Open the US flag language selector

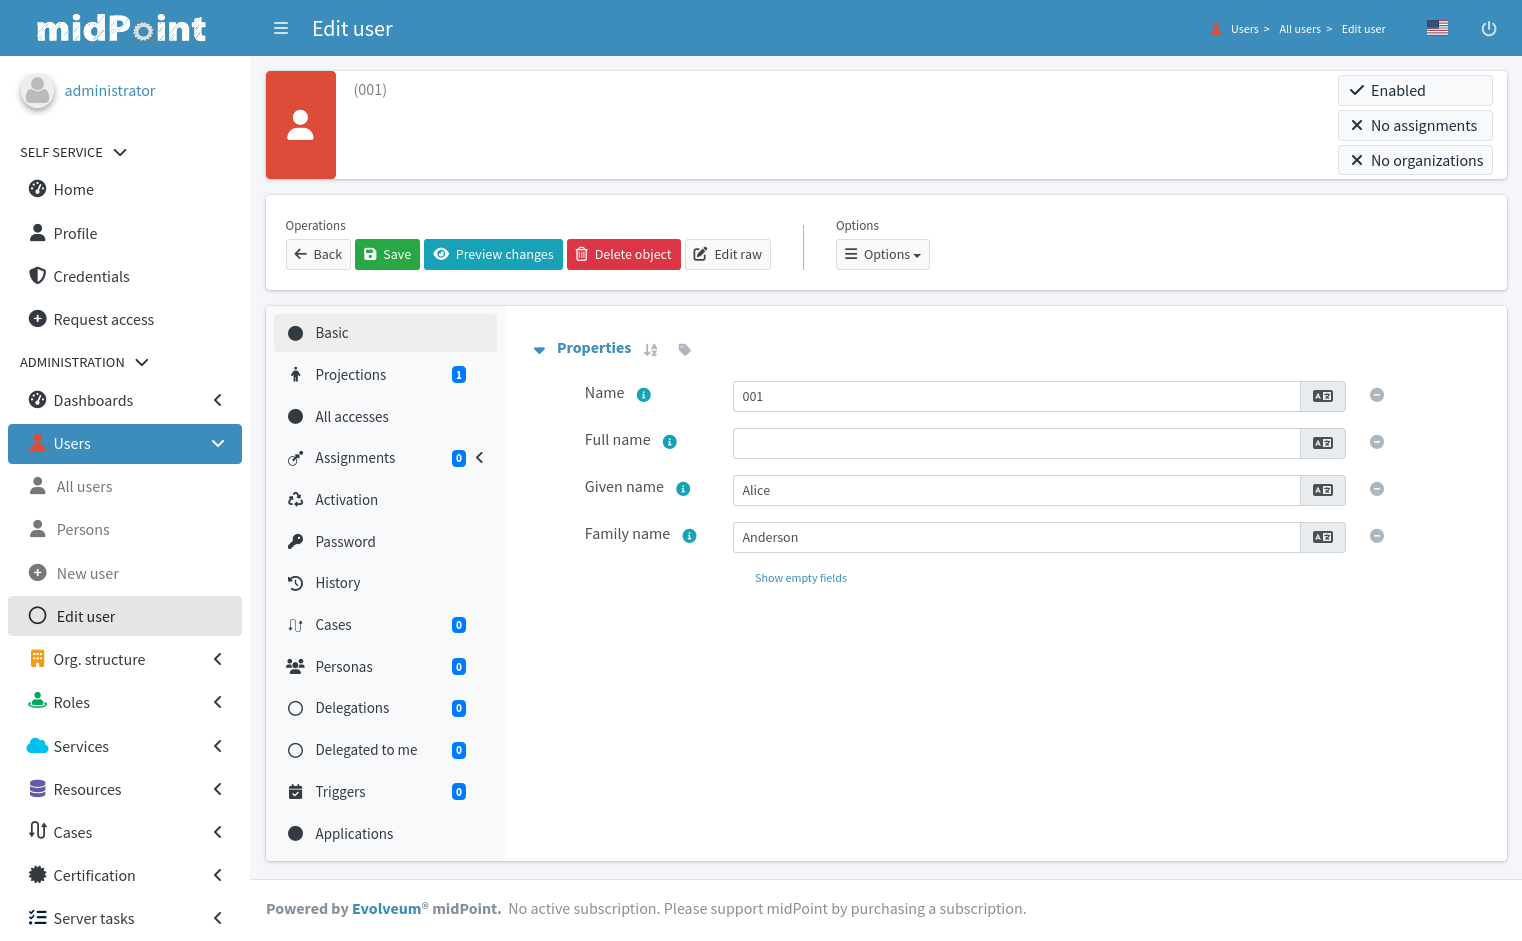click(x=1437, y=29)
